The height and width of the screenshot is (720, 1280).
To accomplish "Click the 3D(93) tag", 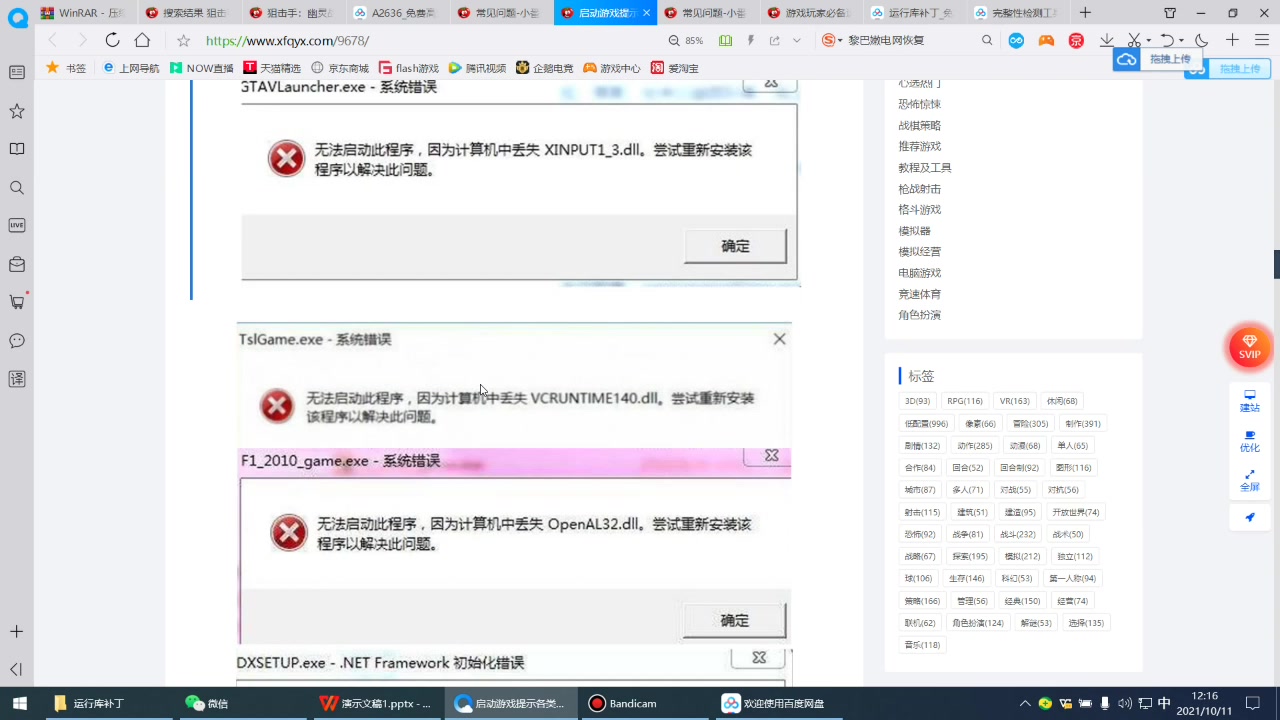I will (917, 401).
